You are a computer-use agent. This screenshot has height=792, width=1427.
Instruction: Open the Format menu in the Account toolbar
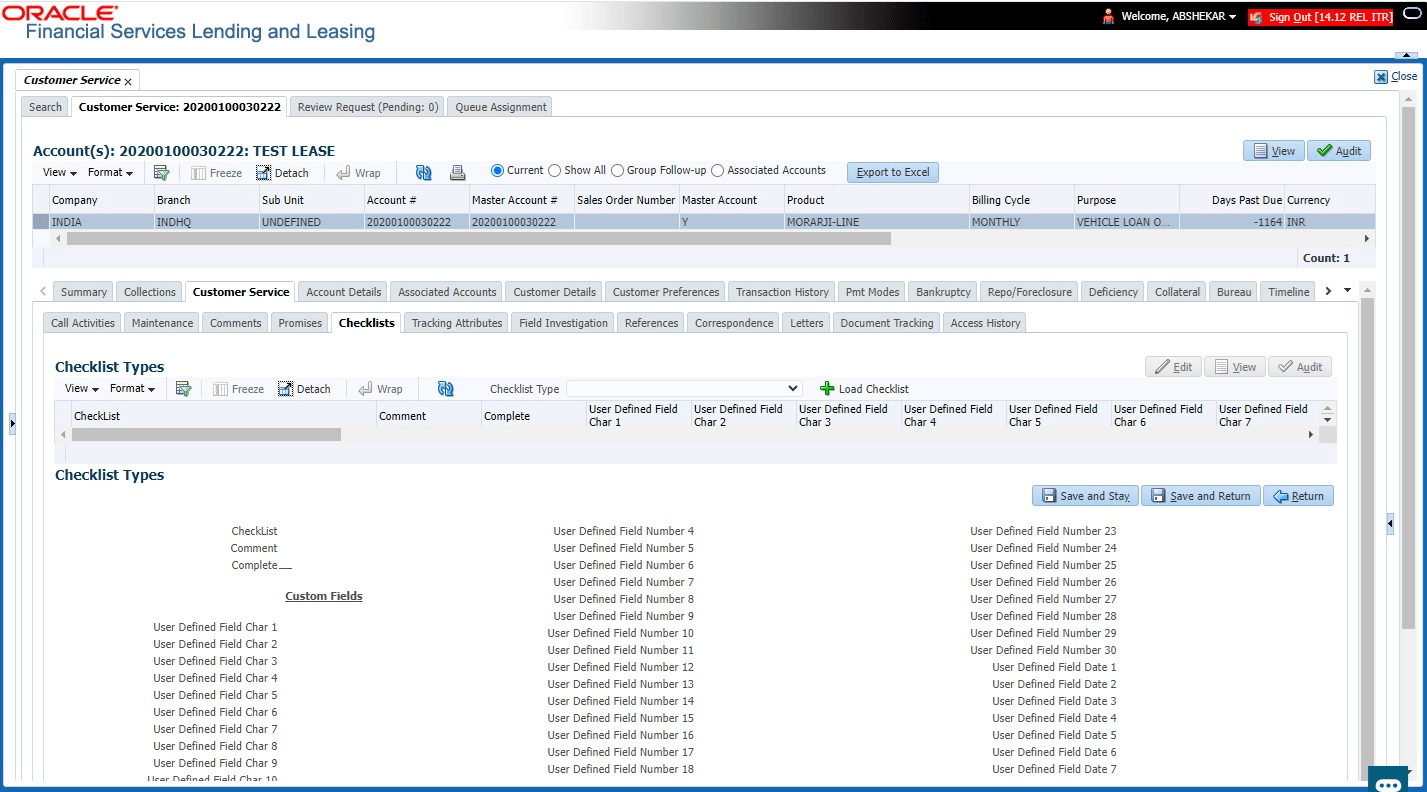[110, 173]
